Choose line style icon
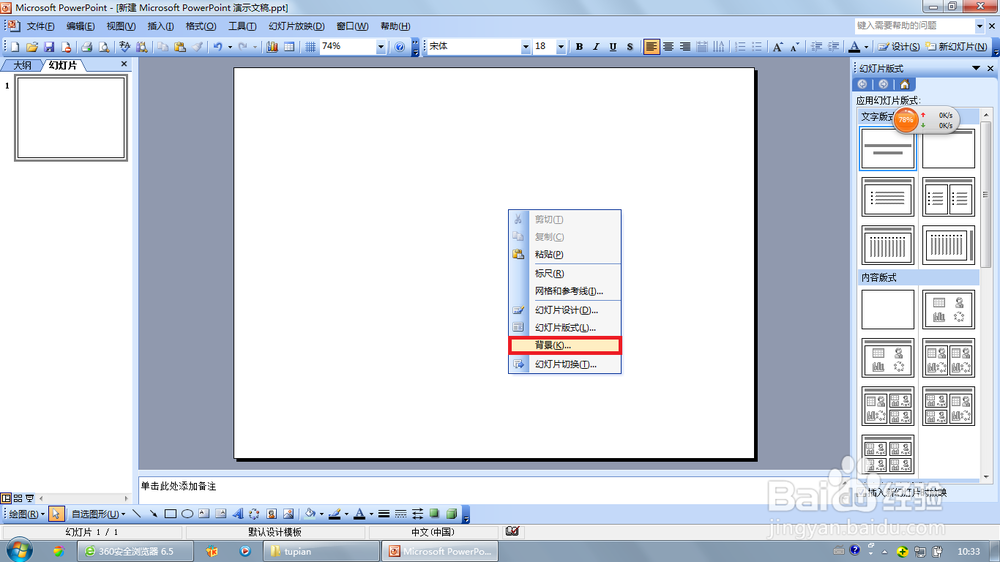Screen dimensions: 1000x562 (x=384, y=514)
